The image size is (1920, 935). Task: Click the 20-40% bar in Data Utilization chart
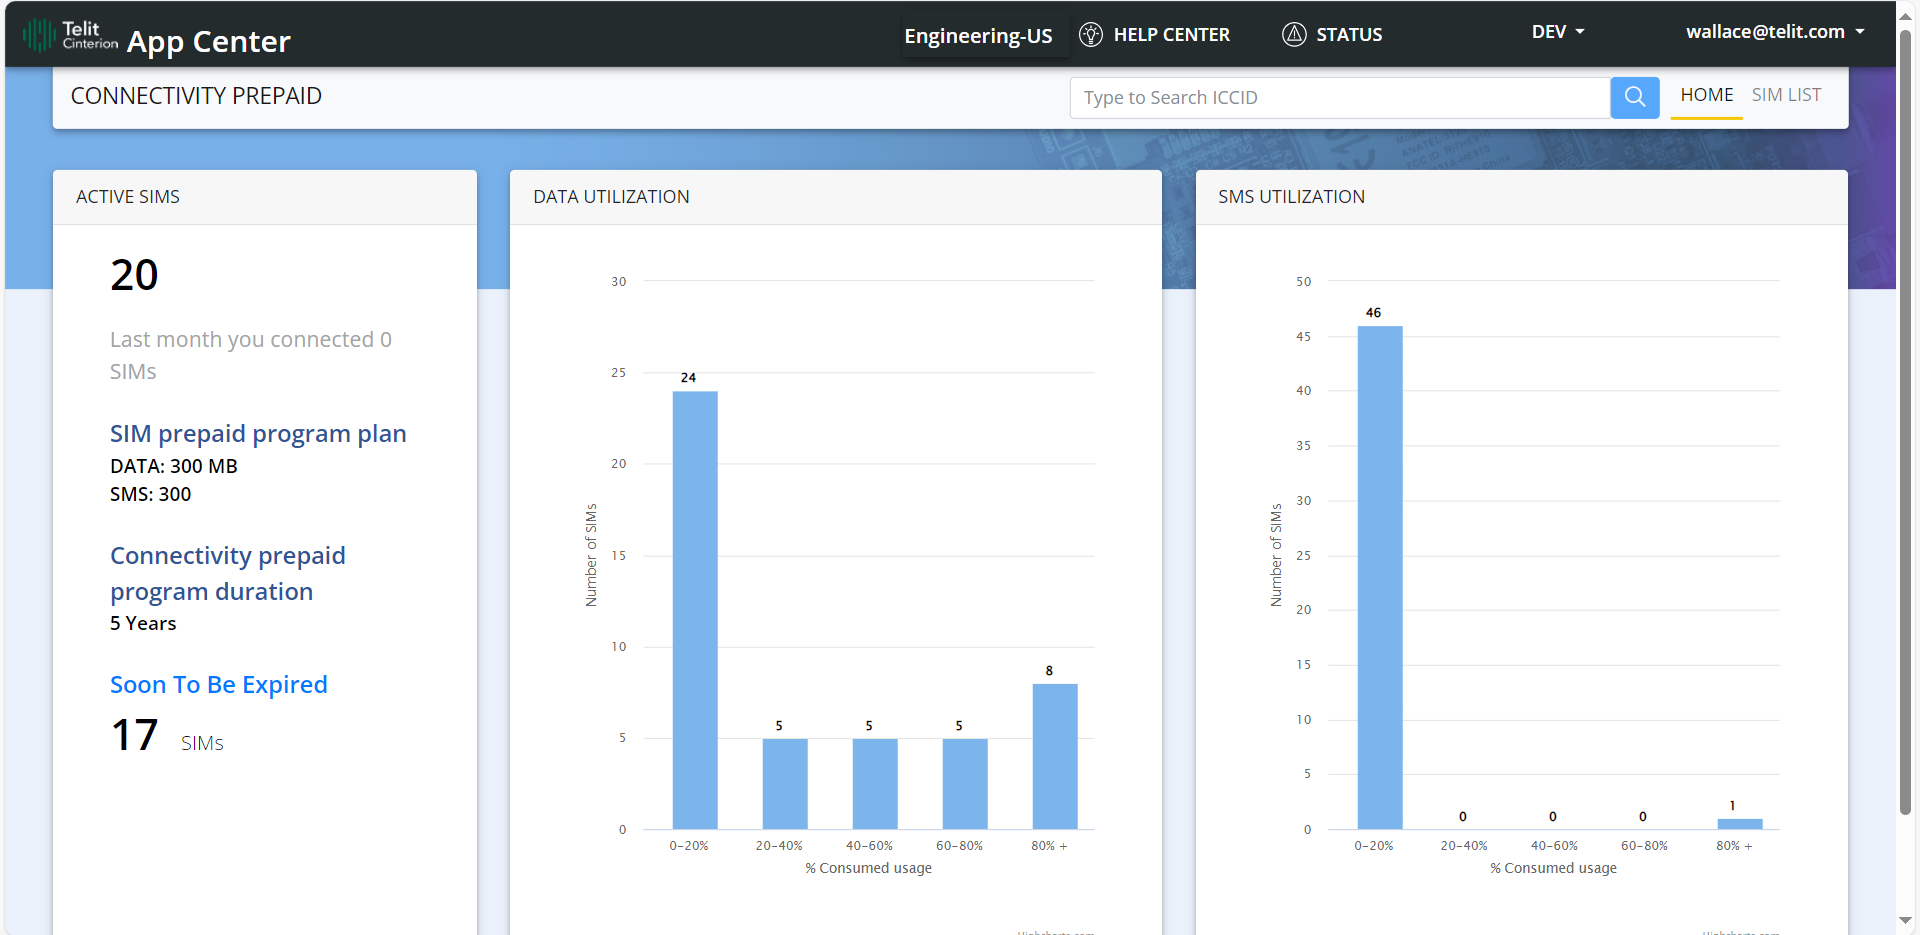tap(785, 783)
